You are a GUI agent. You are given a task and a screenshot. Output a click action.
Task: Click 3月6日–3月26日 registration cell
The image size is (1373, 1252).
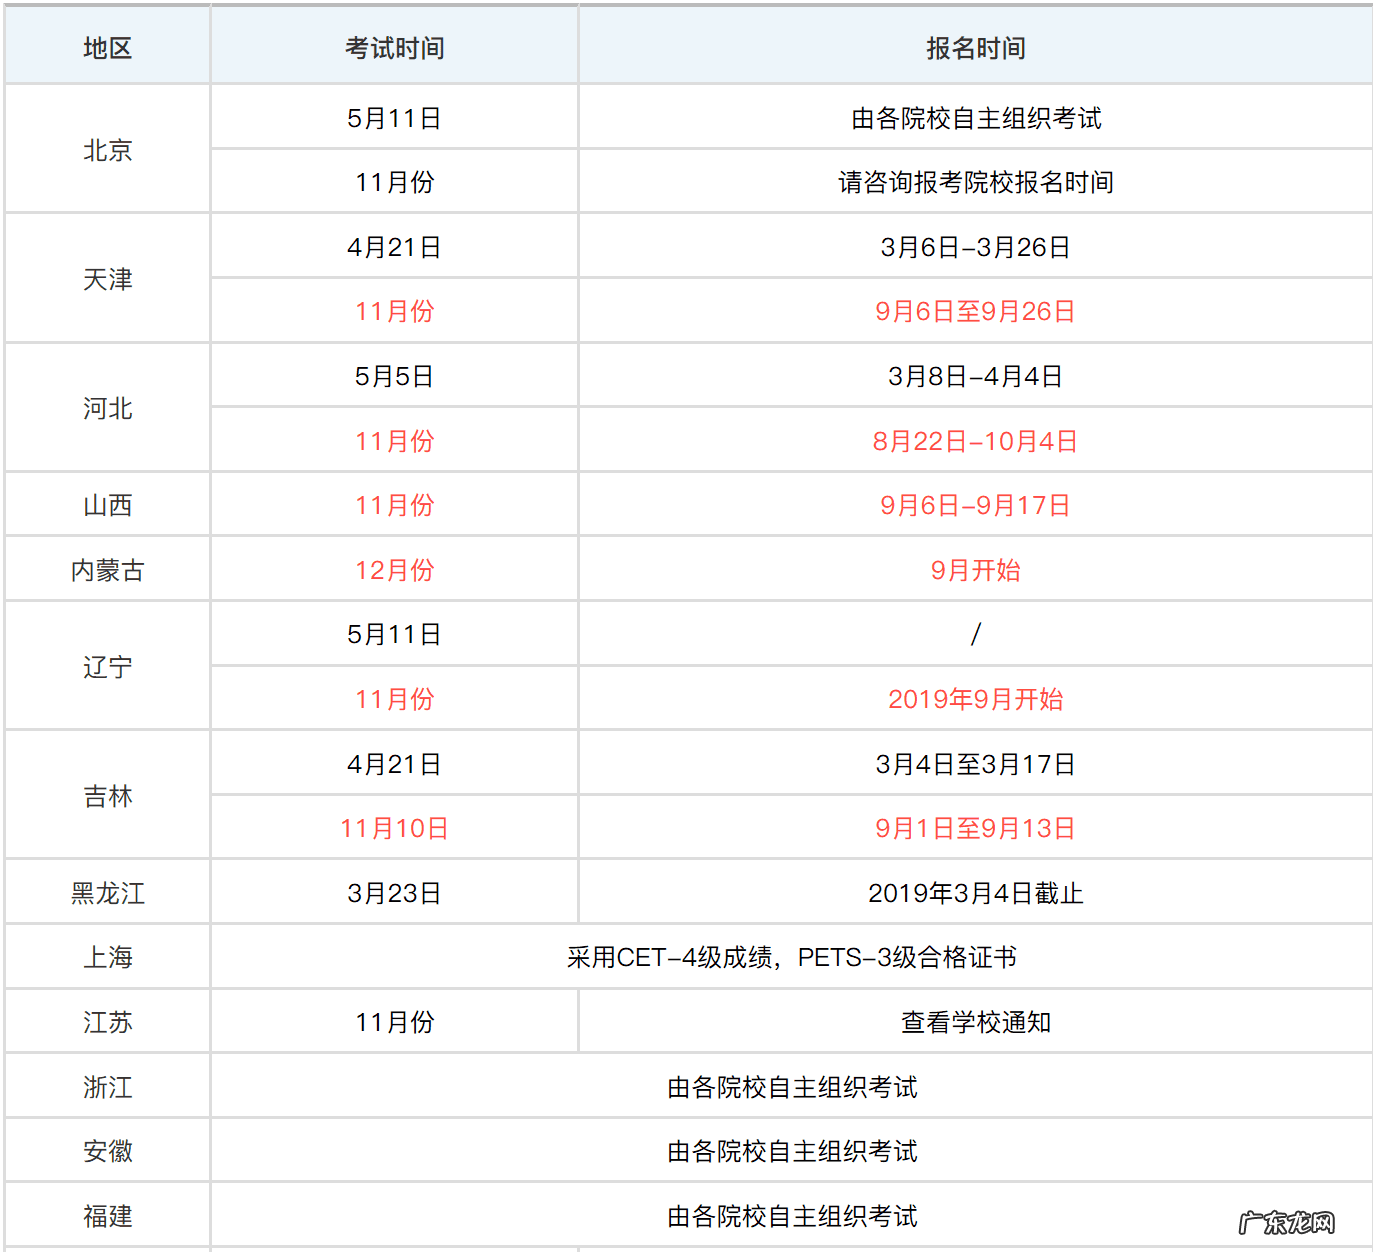pyautogui.click(x=975, y=247)
